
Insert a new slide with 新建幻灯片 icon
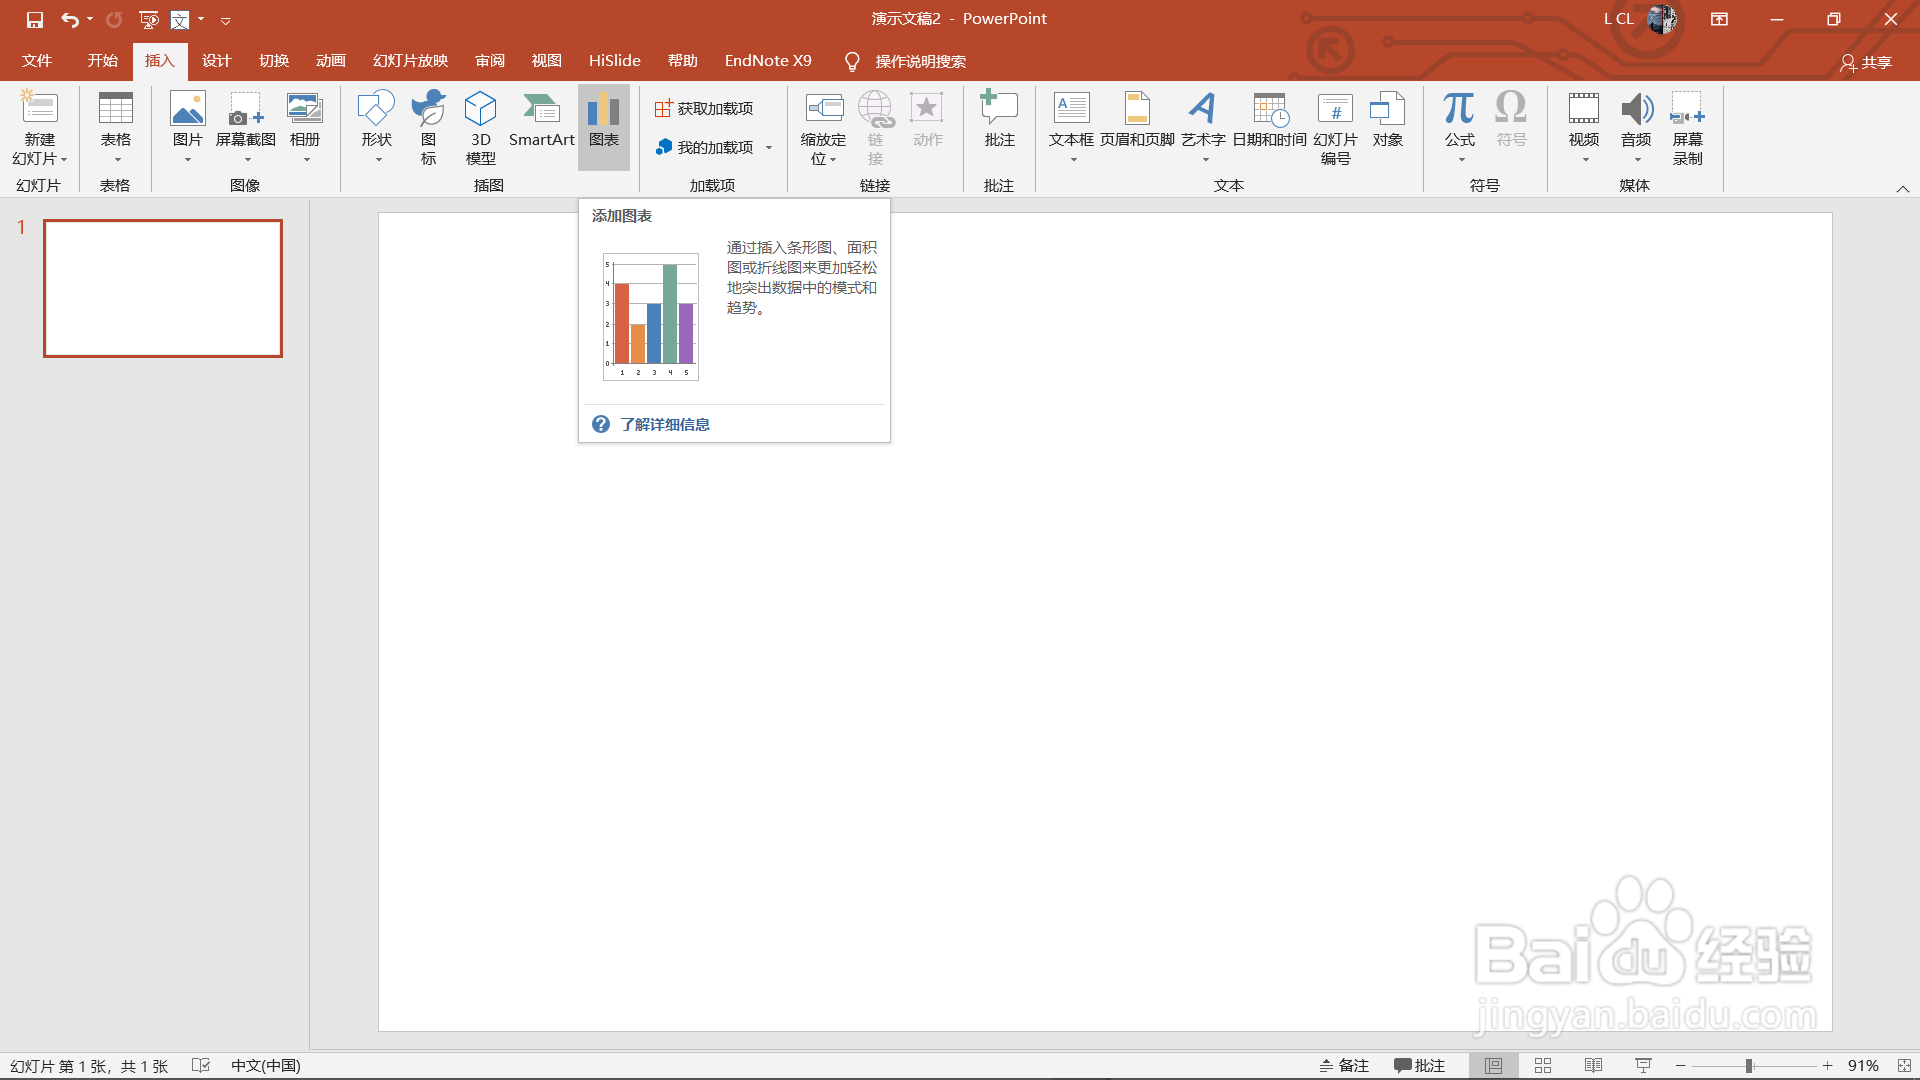40,108
